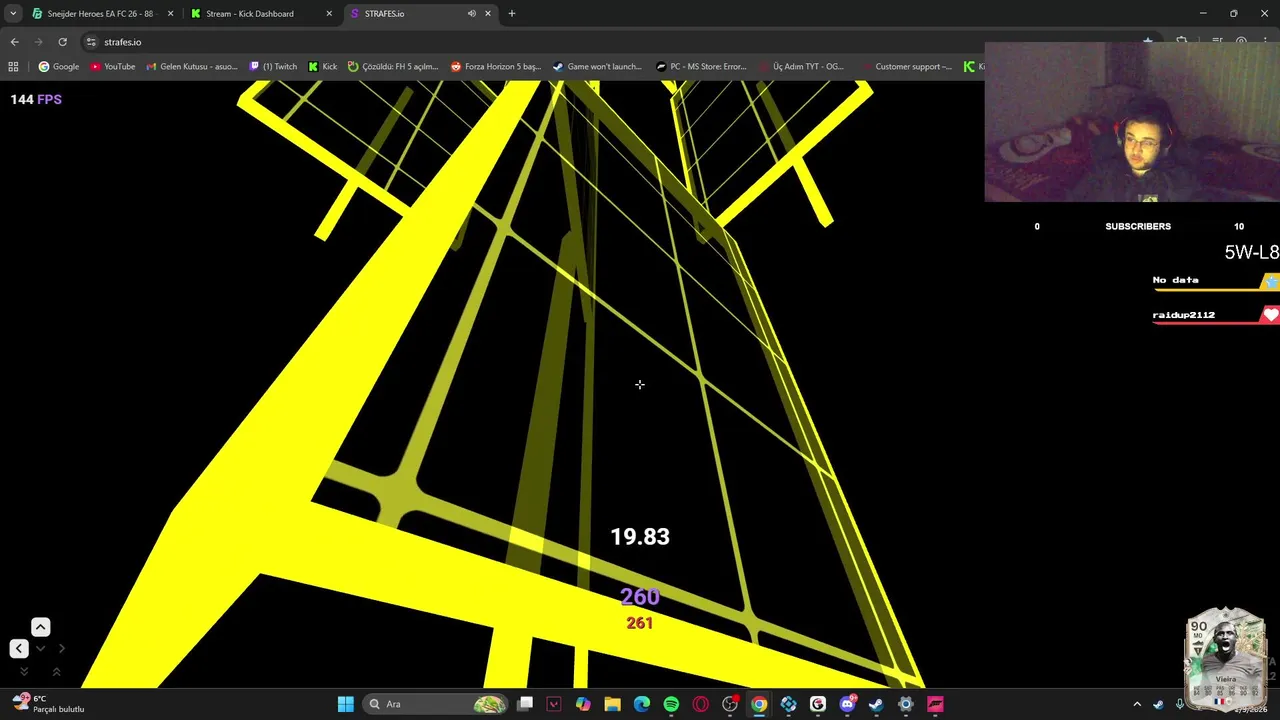Click the Vieira 90 player card

click(x=1226, y=659)
